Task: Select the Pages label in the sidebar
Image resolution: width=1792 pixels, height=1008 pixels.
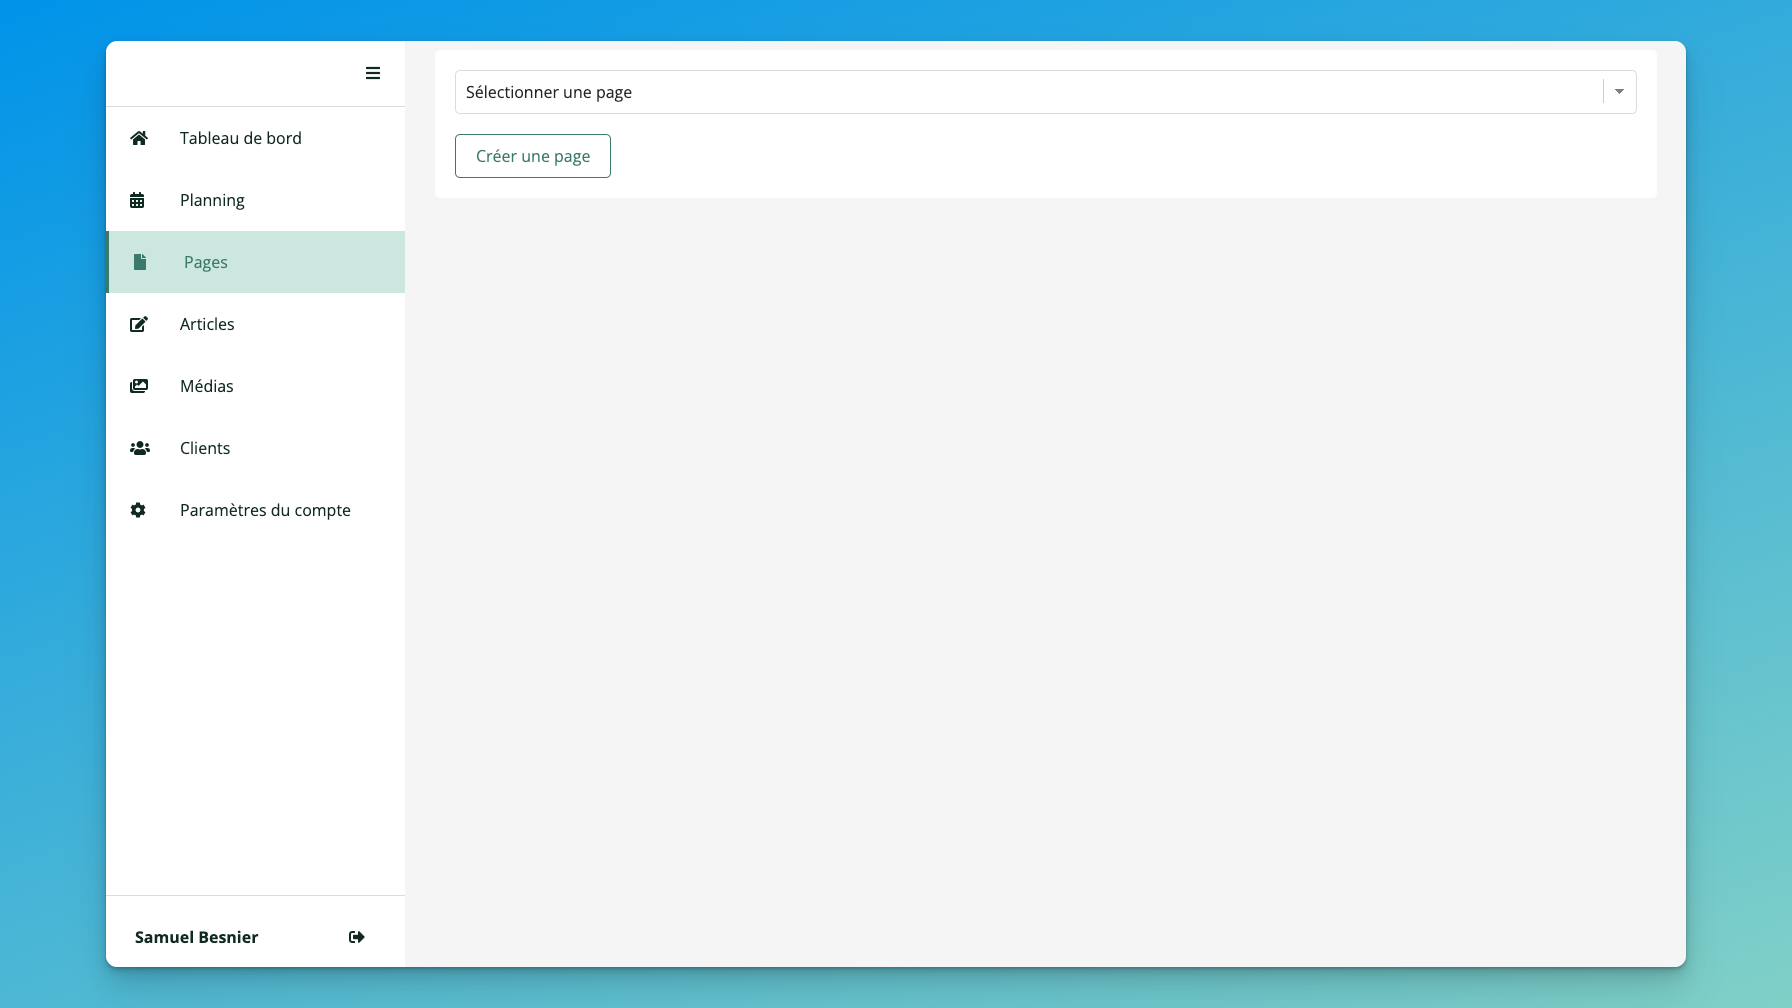Action: click(x=206, y=262)
